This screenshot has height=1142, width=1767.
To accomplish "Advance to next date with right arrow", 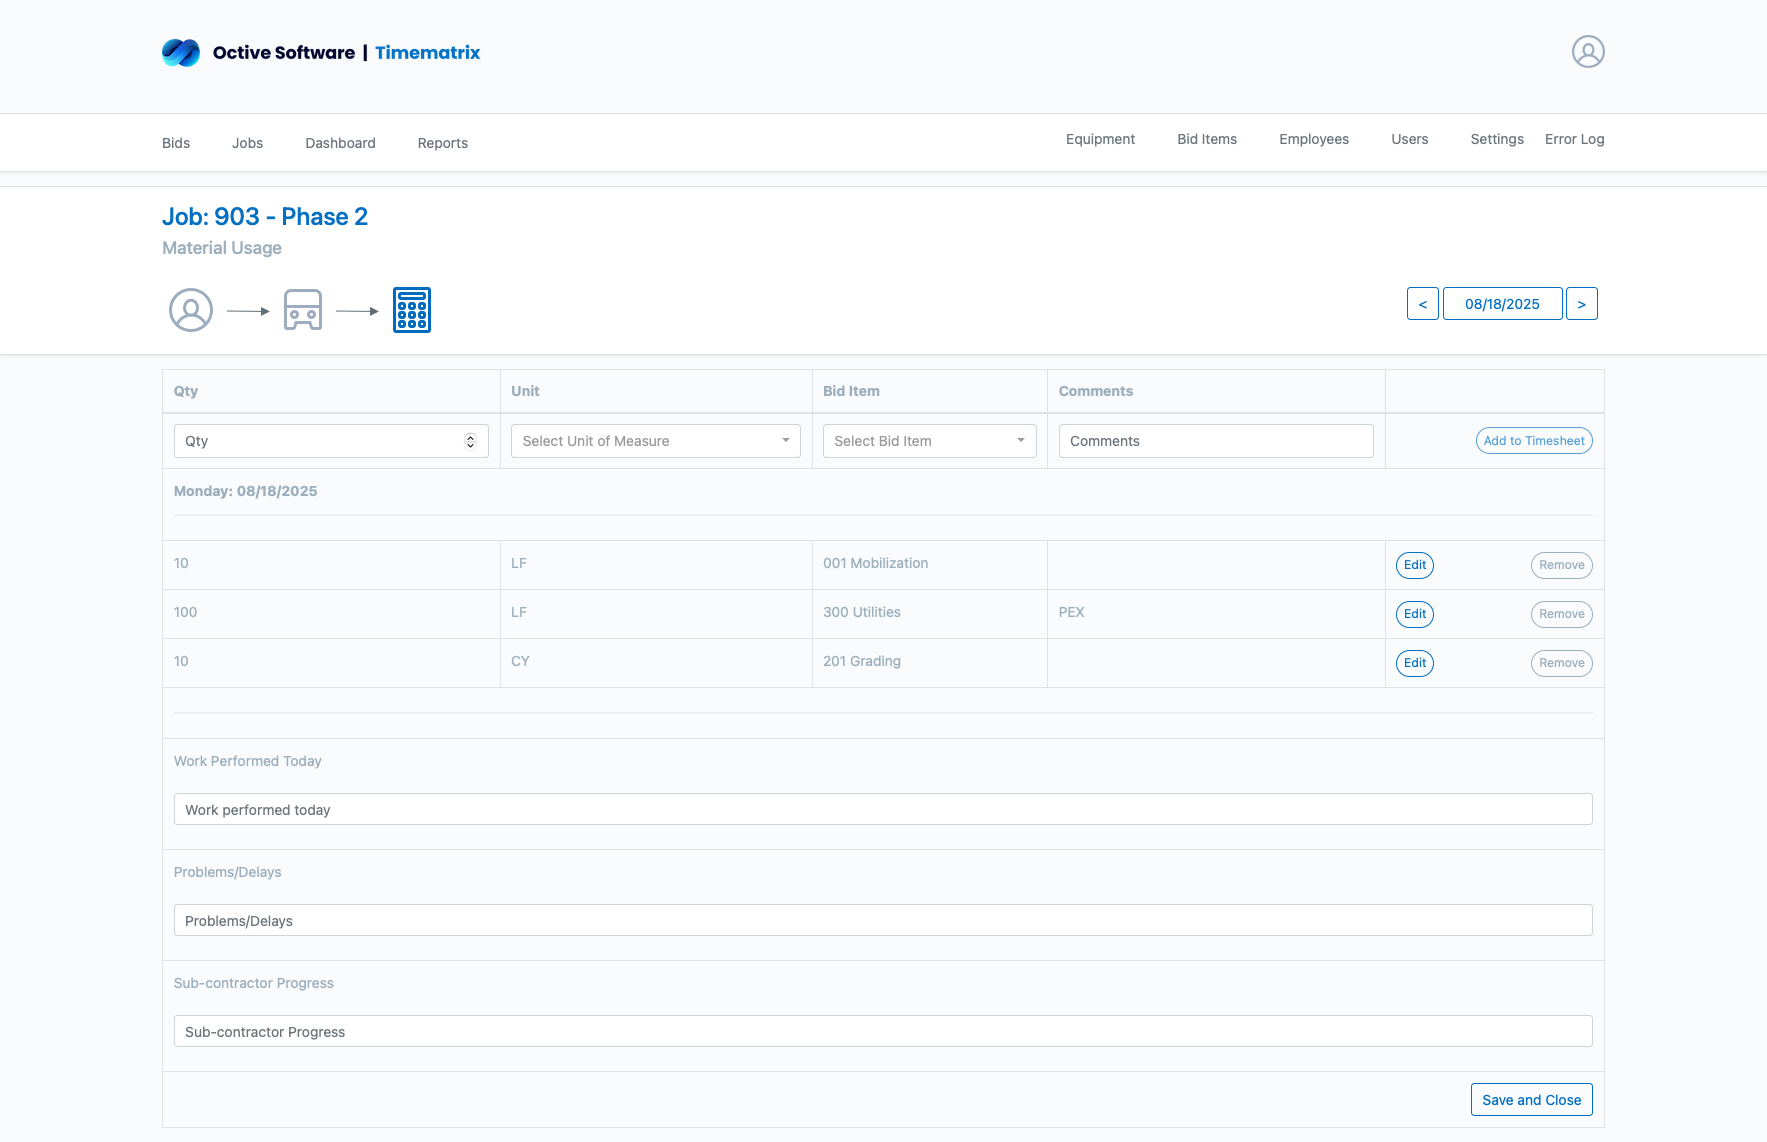I will tap(1581, 304).
